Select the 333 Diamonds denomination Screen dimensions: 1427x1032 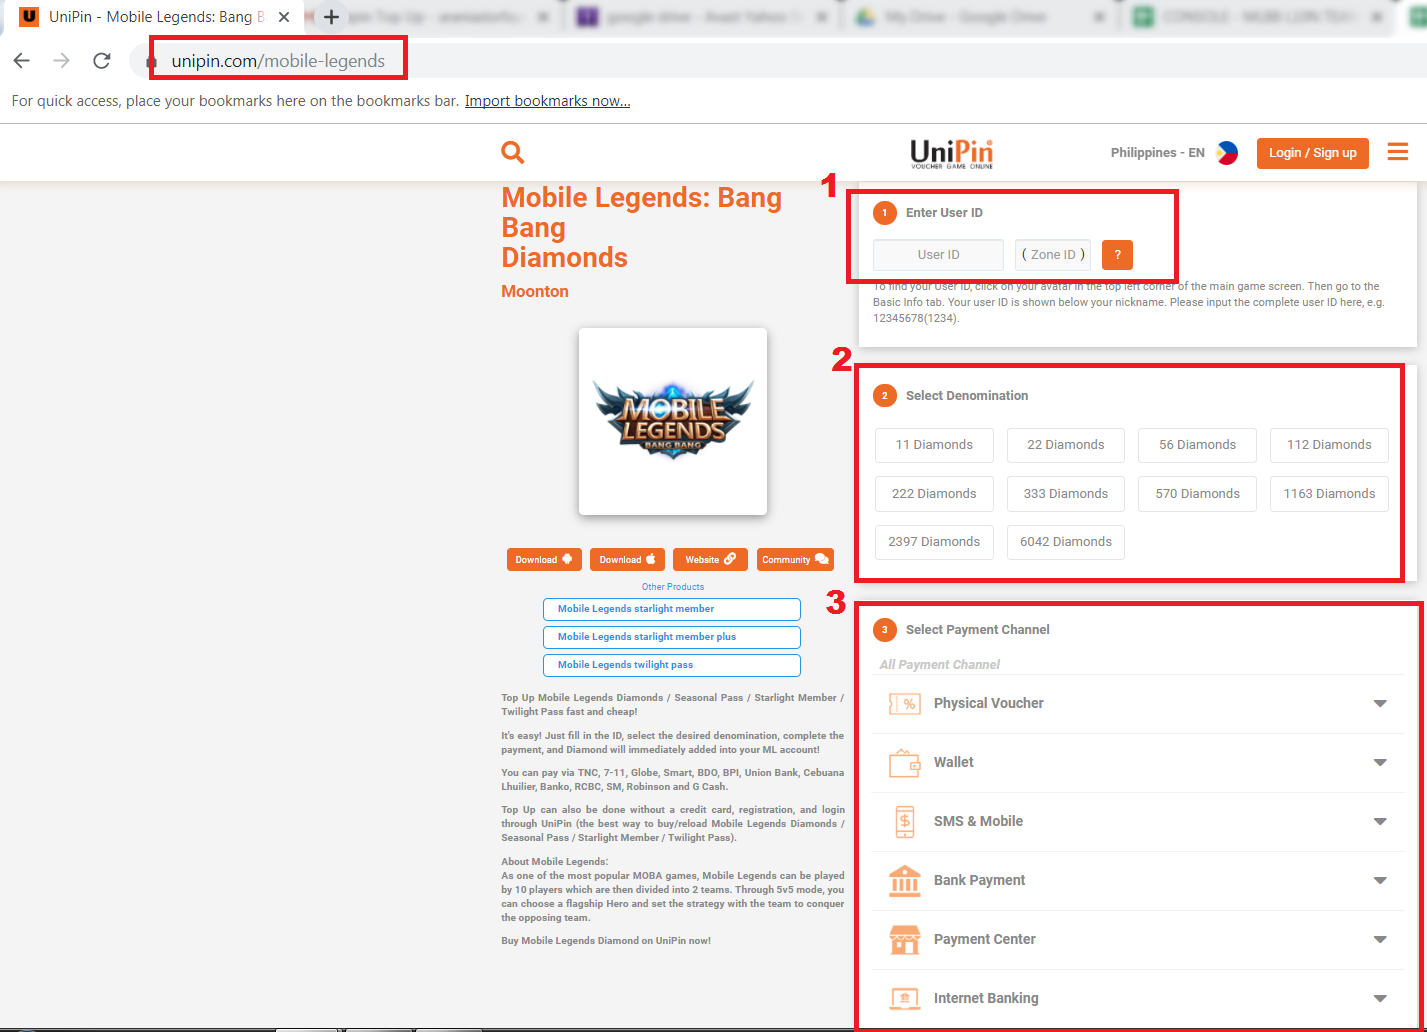tap(1066, 494)
